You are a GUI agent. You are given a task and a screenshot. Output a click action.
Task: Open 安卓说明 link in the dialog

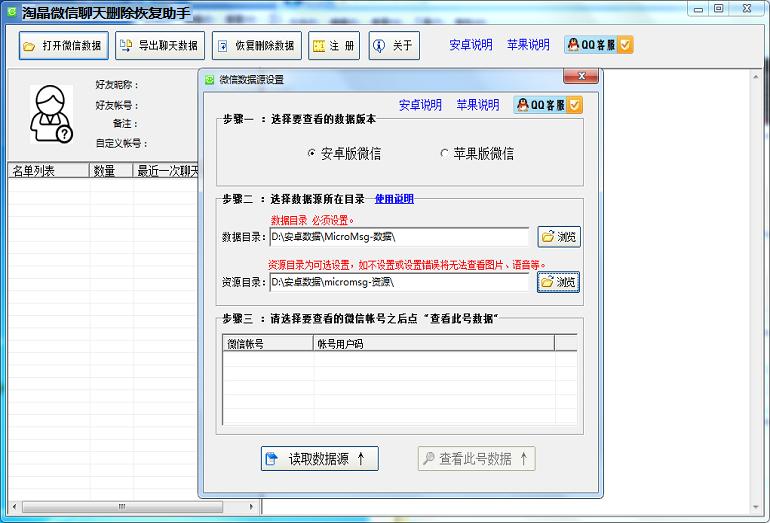[420, 105]
